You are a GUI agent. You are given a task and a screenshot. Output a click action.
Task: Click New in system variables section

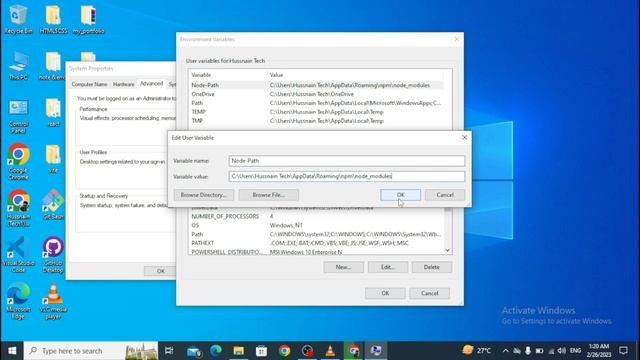pyautogui.click(x=343, y=267)
